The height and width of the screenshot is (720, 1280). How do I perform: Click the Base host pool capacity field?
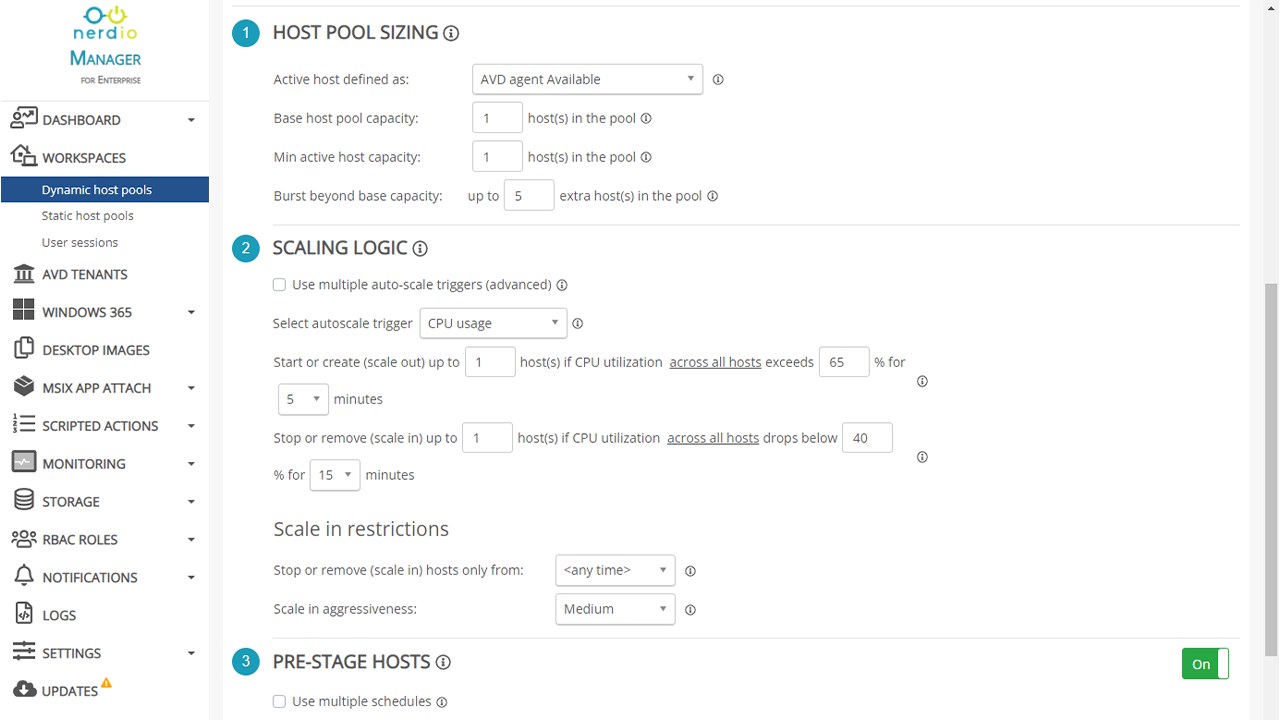[497, 118]
